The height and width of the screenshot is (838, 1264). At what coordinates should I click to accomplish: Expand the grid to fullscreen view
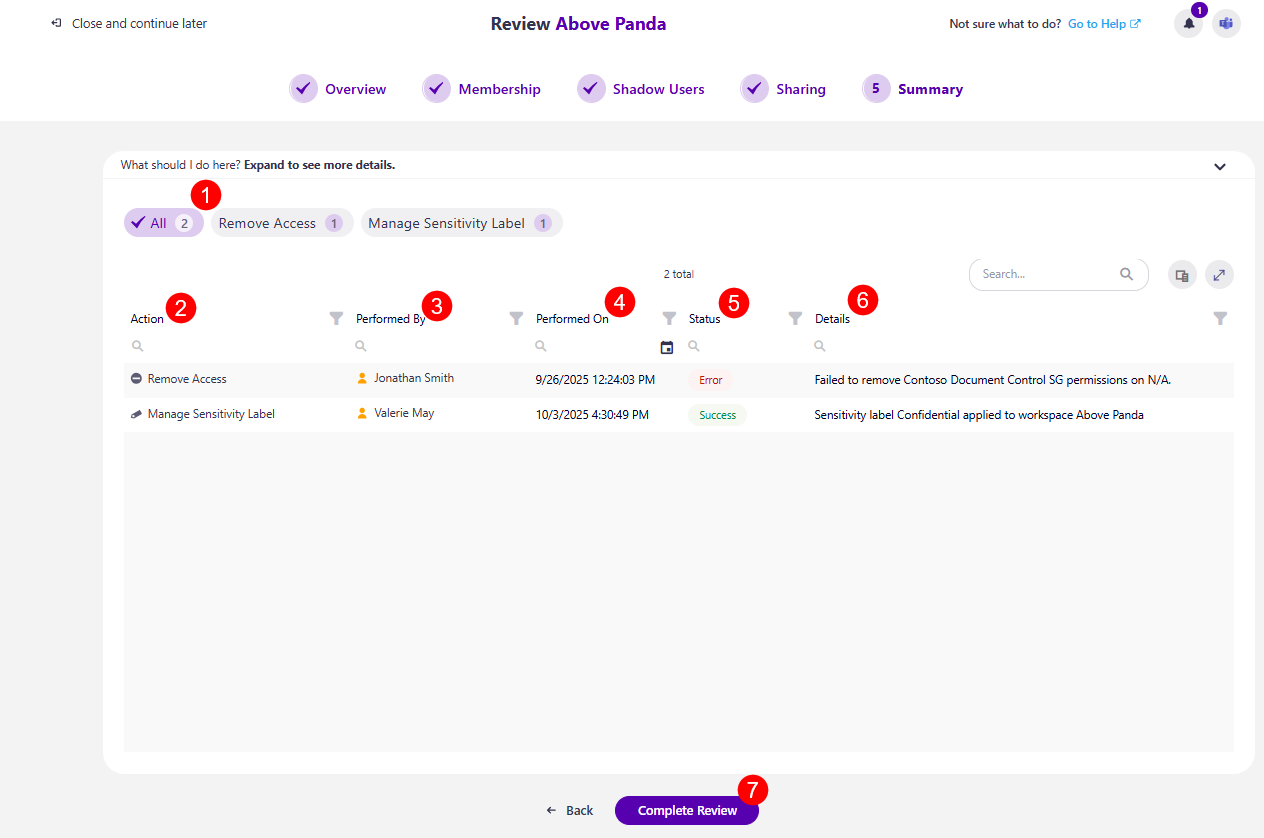click(x=1219, y=273)
